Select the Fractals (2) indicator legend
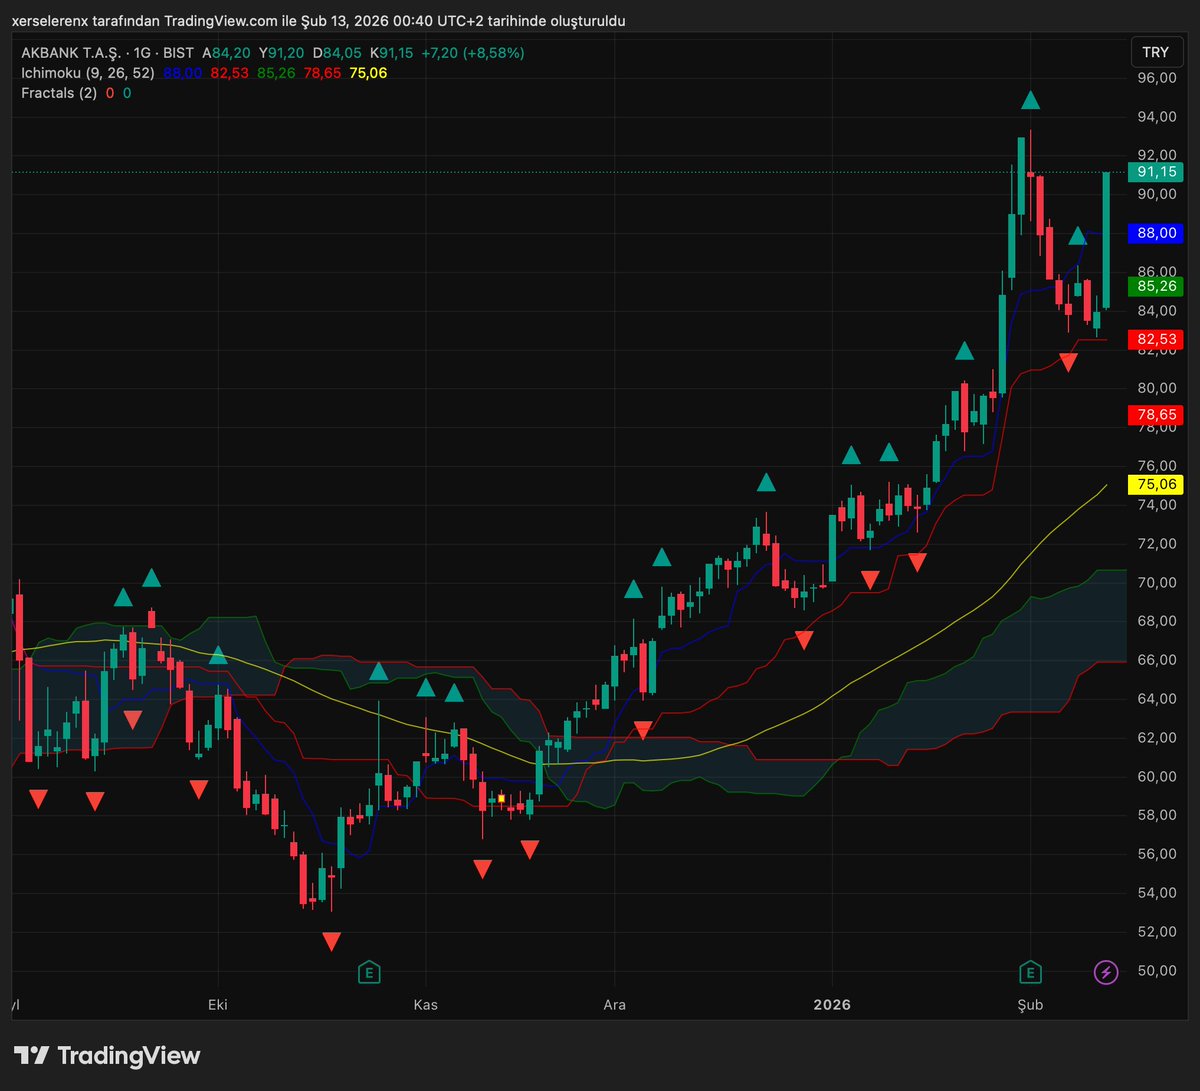The height and width of the screenshot is (1091, 1200). [x=59, y=93]
